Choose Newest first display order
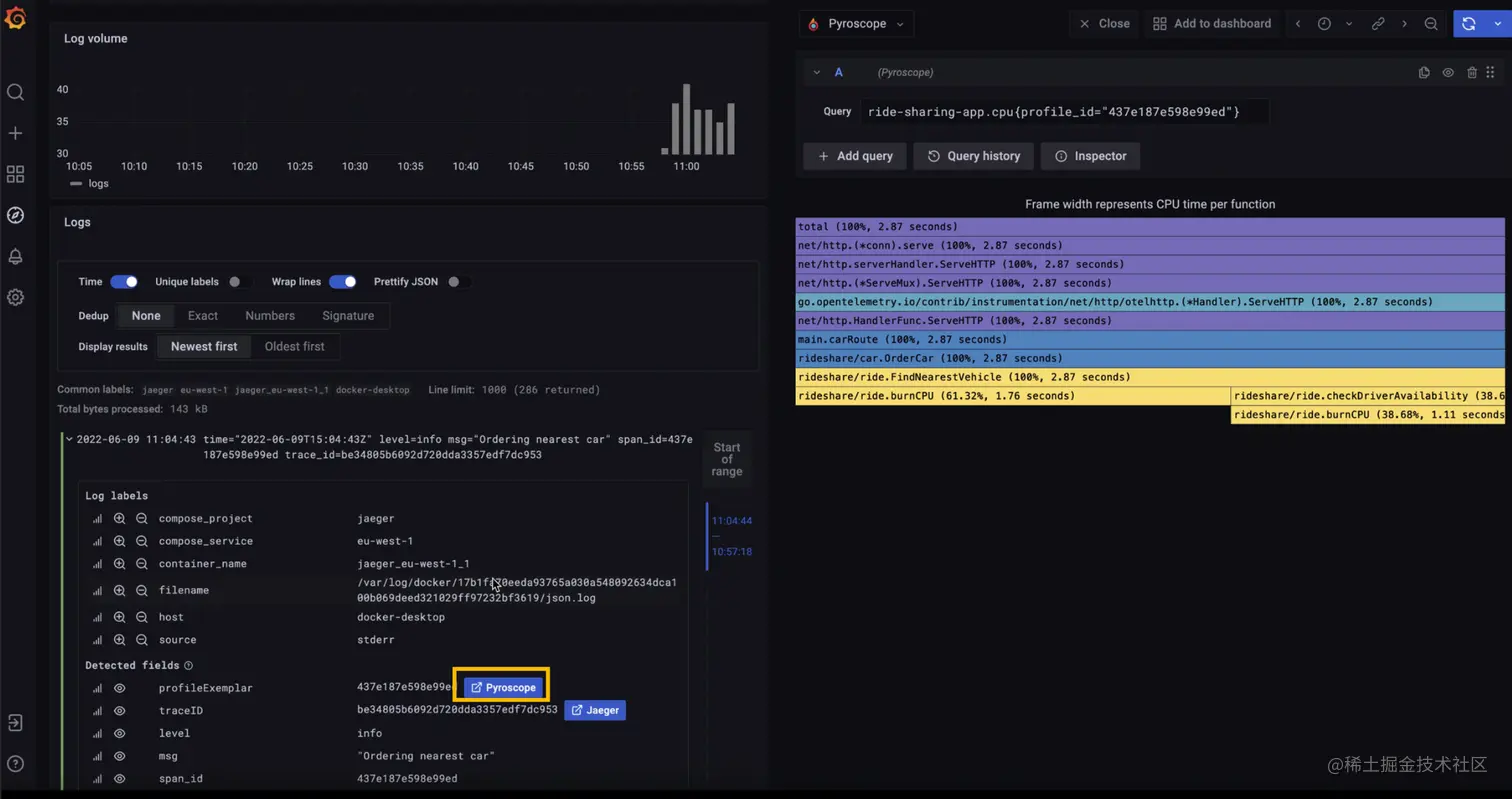The image size is (1512, 799). click(204, 347)
